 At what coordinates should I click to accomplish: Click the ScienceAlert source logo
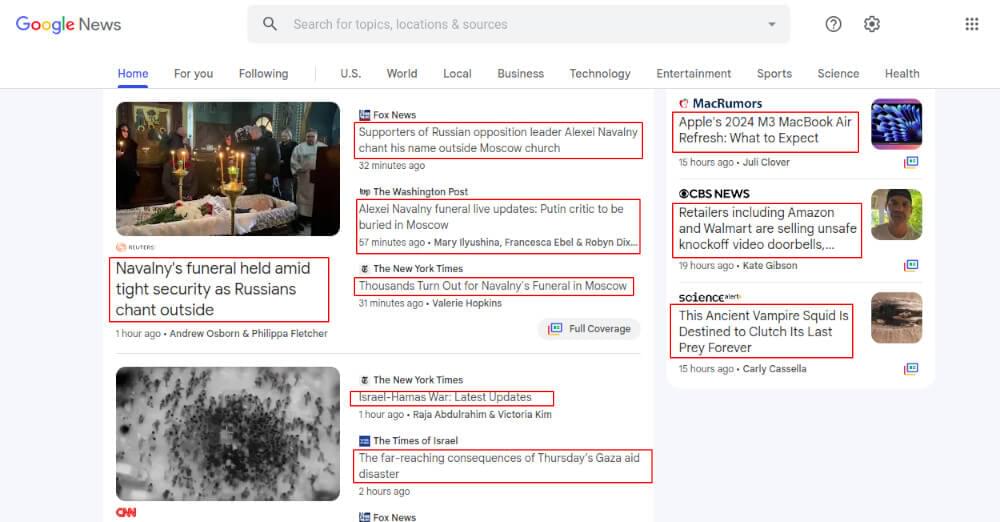[x=710, y=297]
